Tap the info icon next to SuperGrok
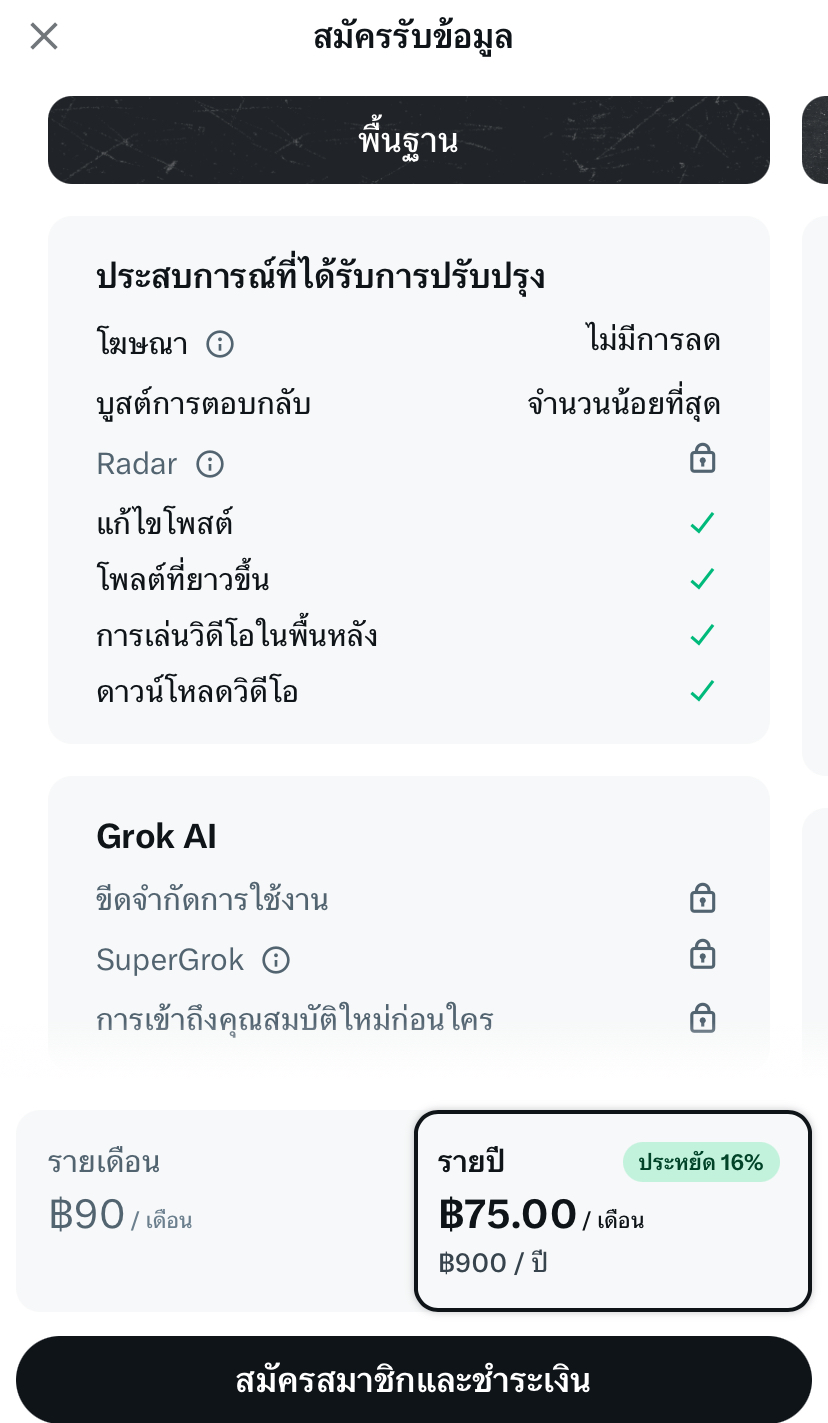Viewport: 828px width, 1423px height. tap(276, 960)
